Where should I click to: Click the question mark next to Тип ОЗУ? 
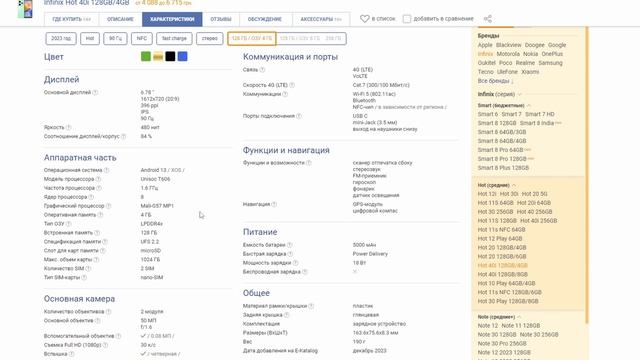pos(69,224)
